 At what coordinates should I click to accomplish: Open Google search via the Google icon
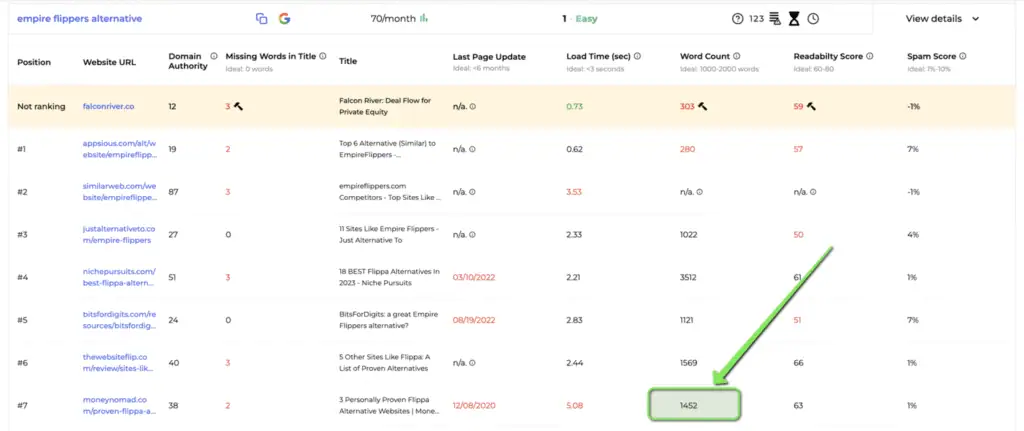coord(285,19)
